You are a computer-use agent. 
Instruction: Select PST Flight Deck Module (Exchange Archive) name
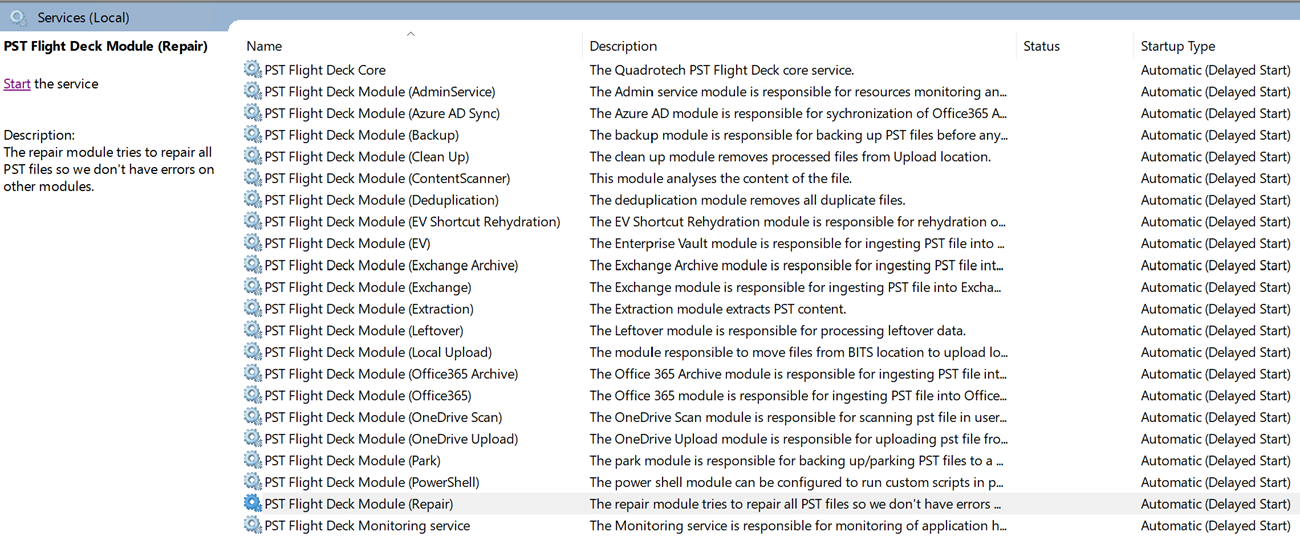392,265
